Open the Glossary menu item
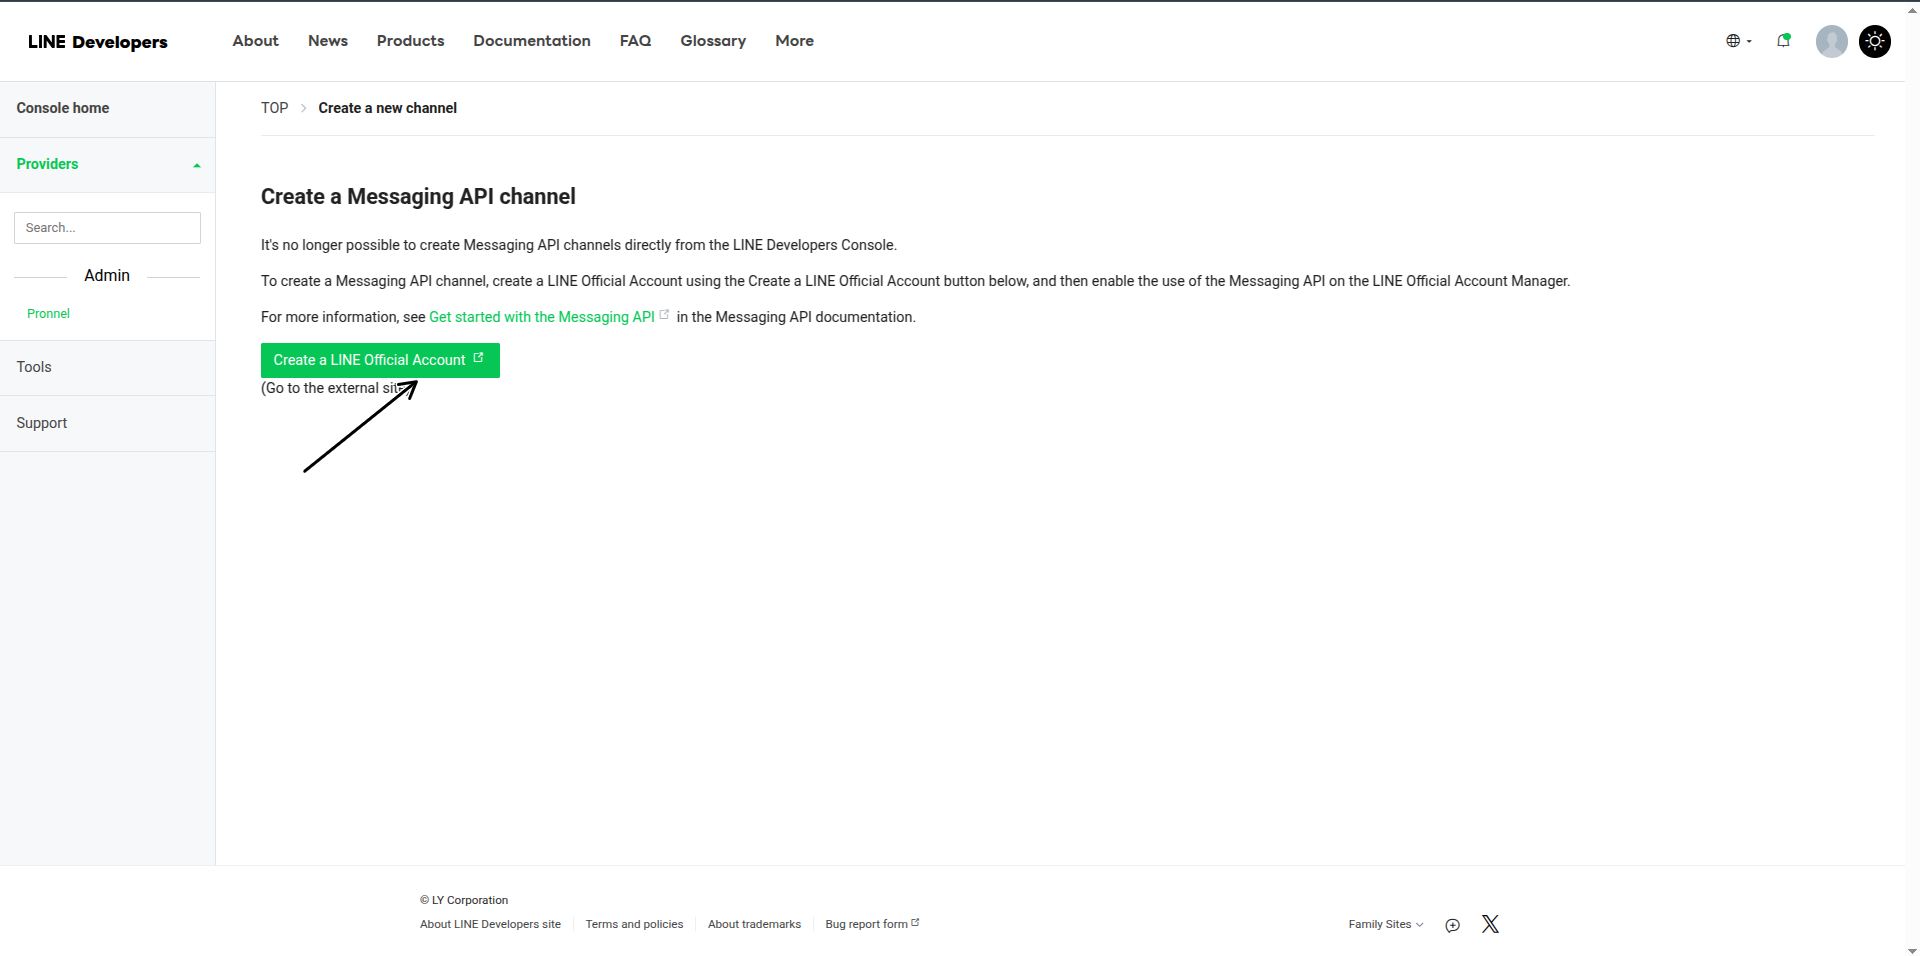This screenshot has height=956, width=1920. tap(713, 41)
